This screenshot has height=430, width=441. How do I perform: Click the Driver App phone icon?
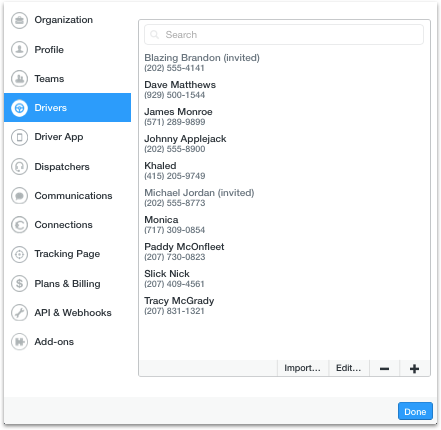[19, 137]
